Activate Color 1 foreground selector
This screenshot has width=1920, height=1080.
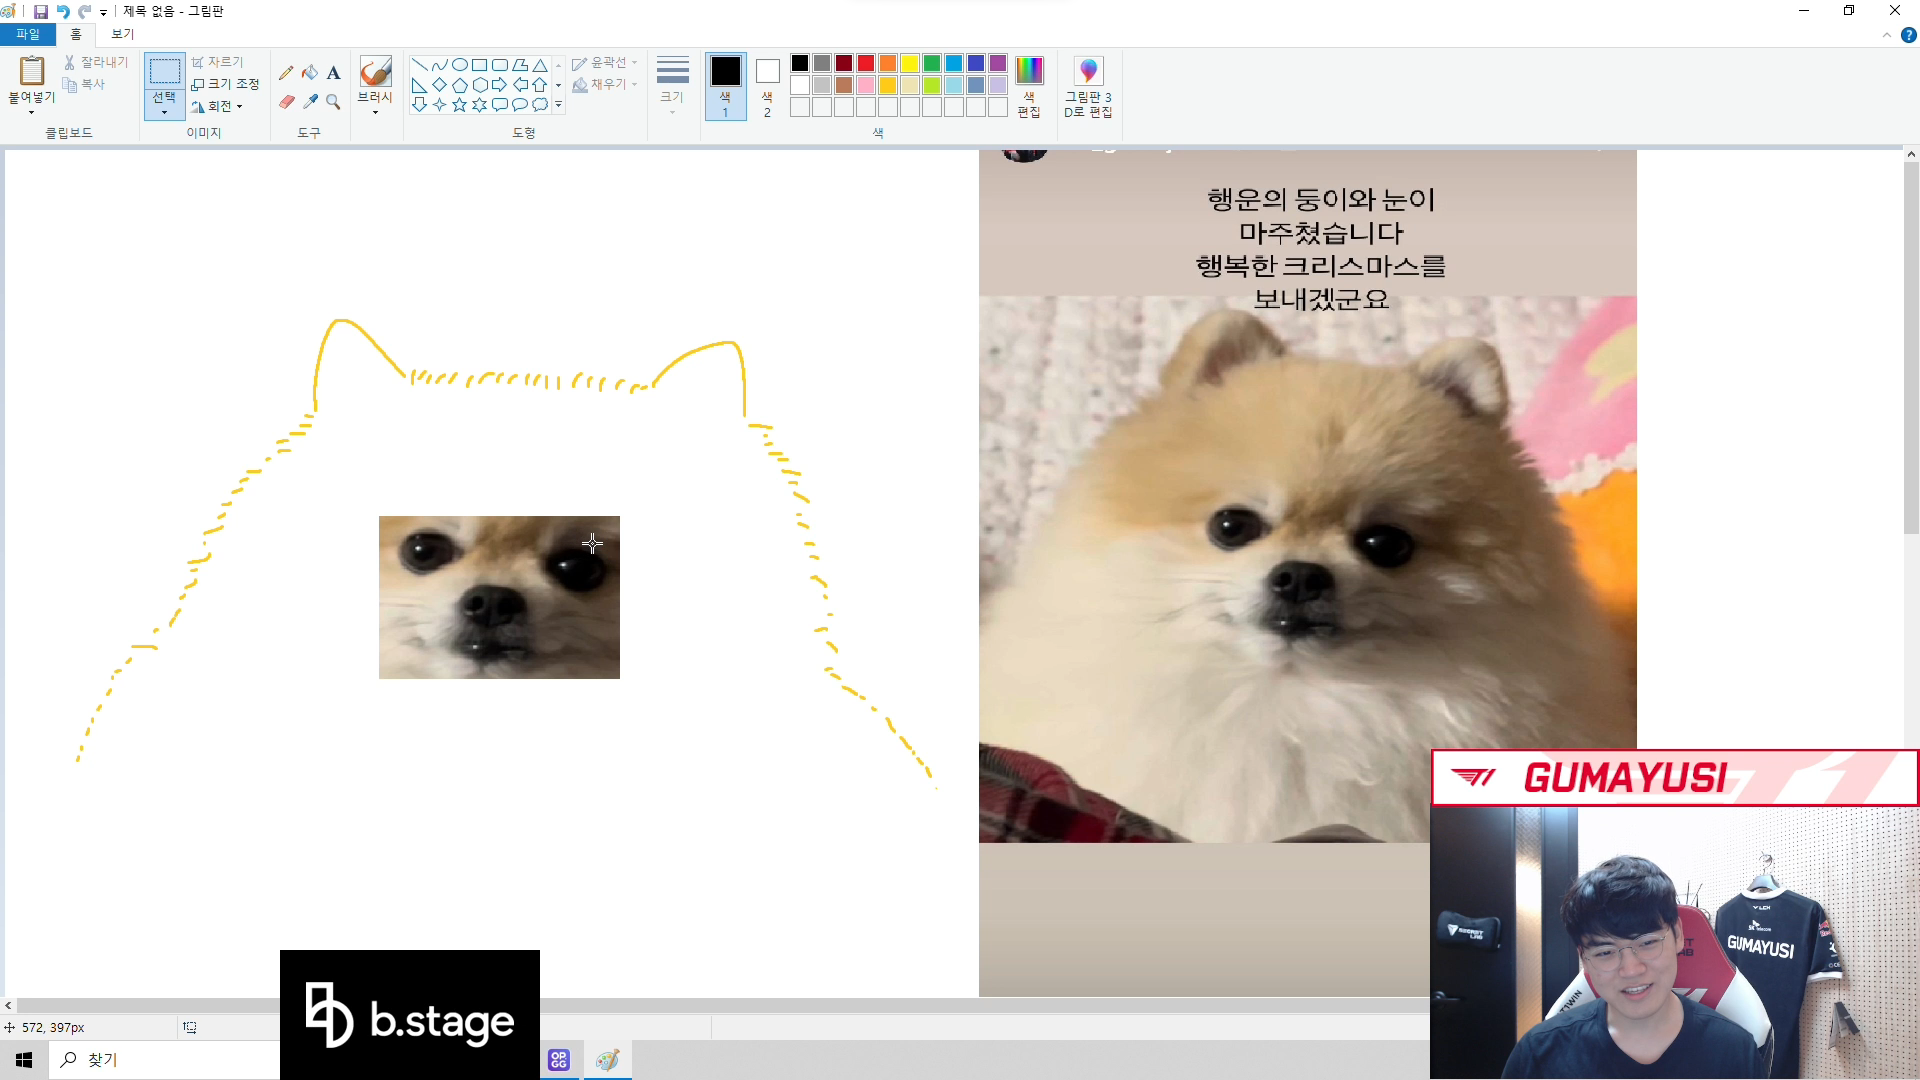point(725,87)
